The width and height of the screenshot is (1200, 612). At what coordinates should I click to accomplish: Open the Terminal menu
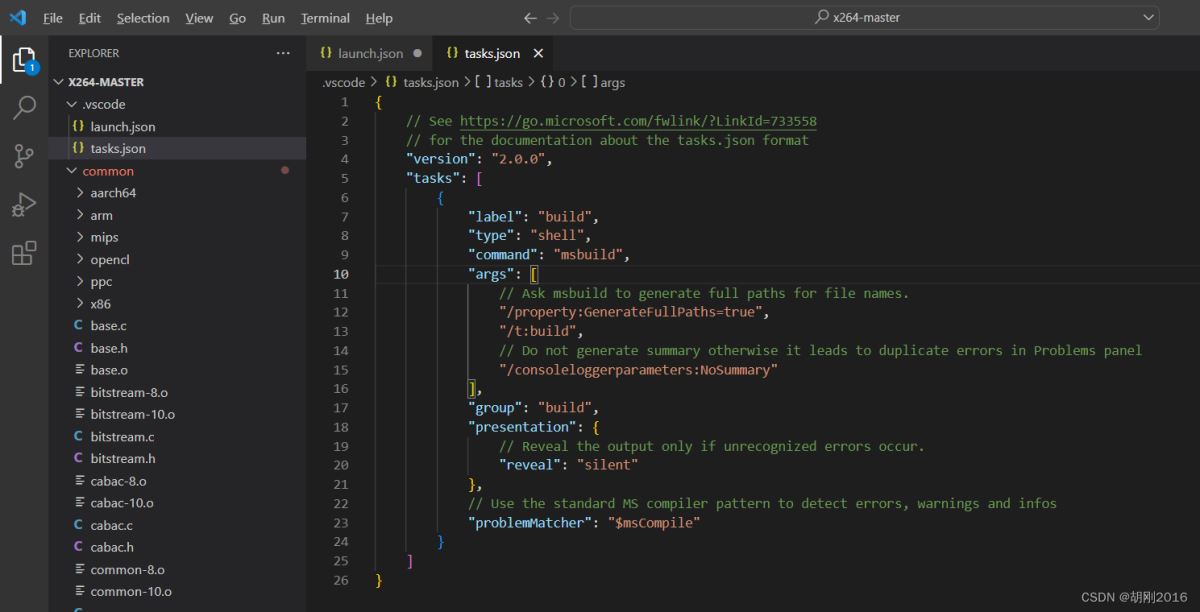tap(325, 18)
